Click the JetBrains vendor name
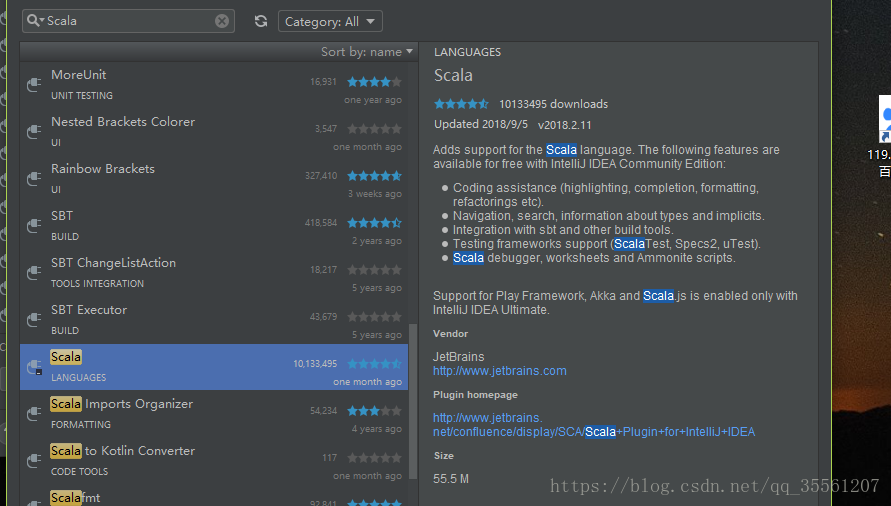Image resolution: width=891 pixels, height=506 pixels. coord(459,357)
